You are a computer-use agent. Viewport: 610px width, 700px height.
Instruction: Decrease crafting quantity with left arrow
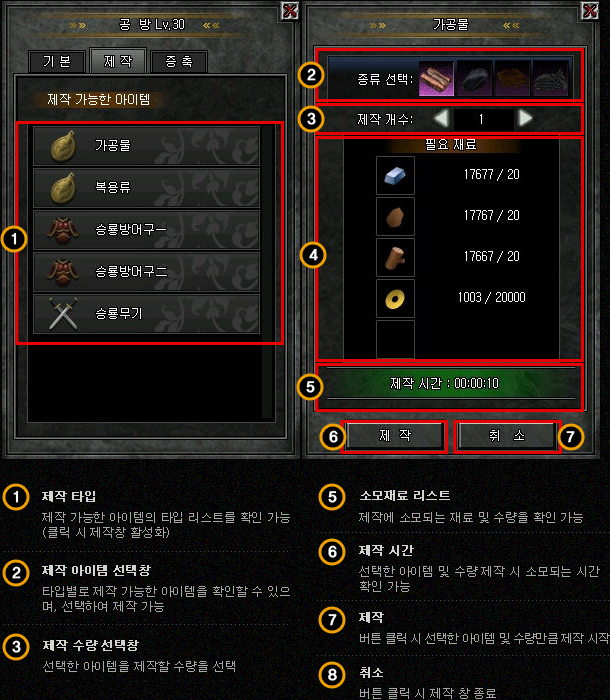[441, 119]
